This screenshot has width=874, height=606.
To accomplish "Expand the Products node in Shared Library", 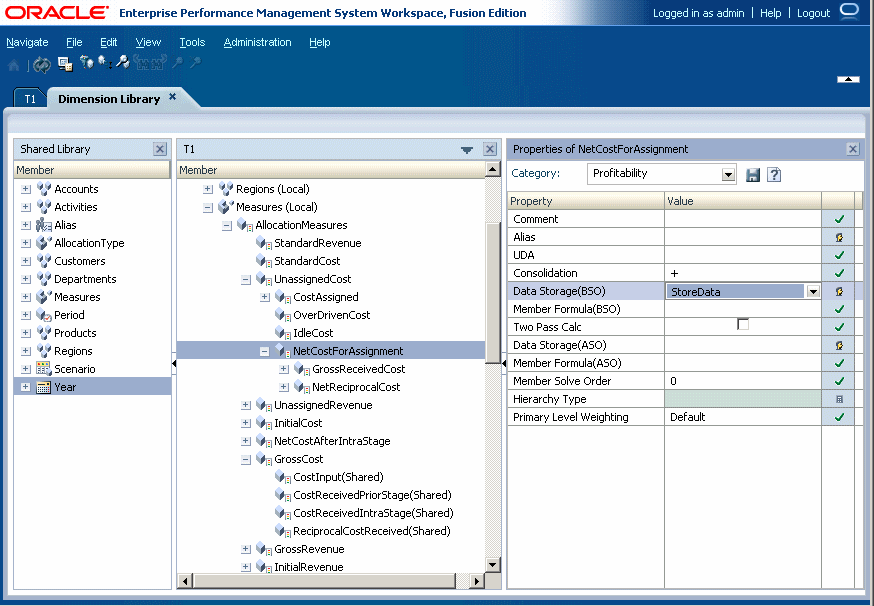I will (26, 333).
